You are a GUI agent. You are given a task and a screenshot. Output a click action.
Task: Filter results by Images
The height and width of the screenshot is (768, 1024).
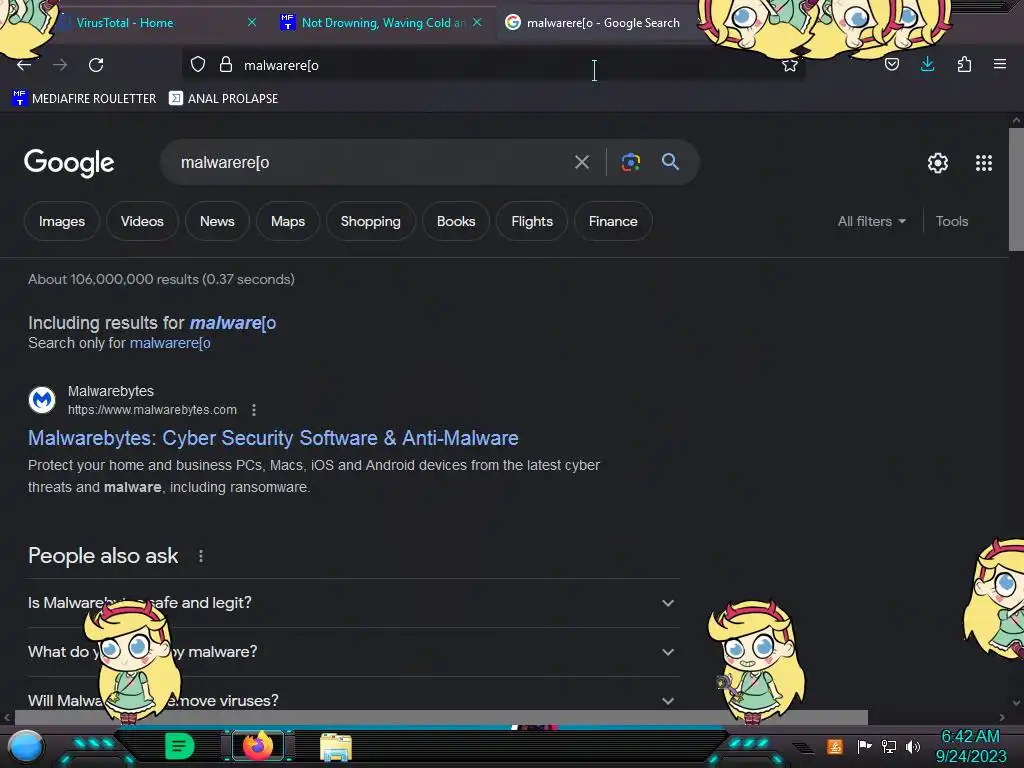[62, 221]
